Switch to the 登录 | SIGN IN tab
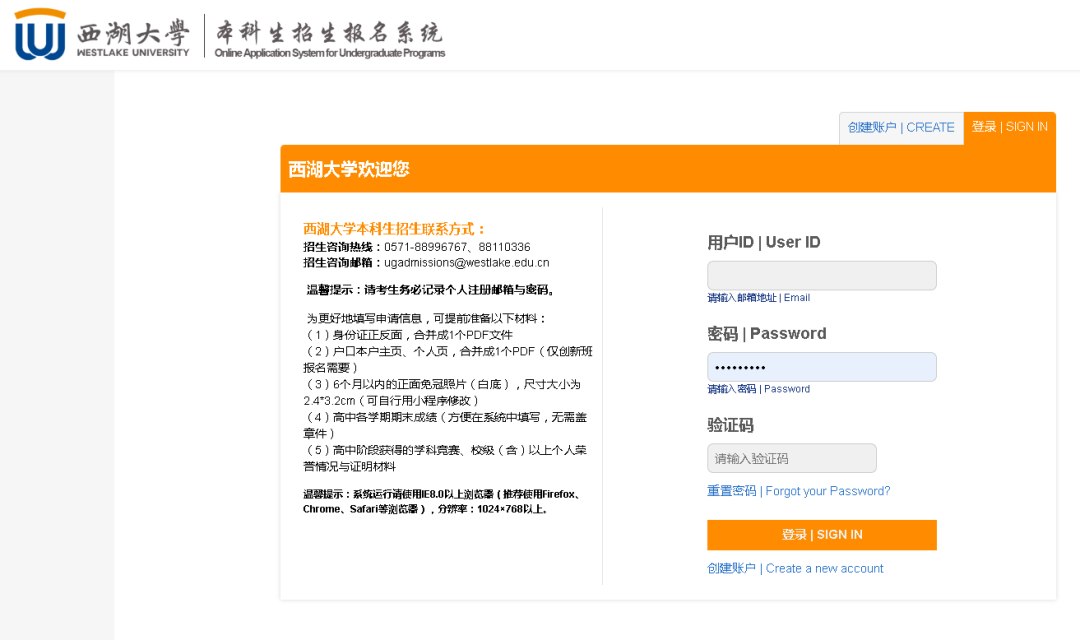1080x640 pixels. point(1010,127)
